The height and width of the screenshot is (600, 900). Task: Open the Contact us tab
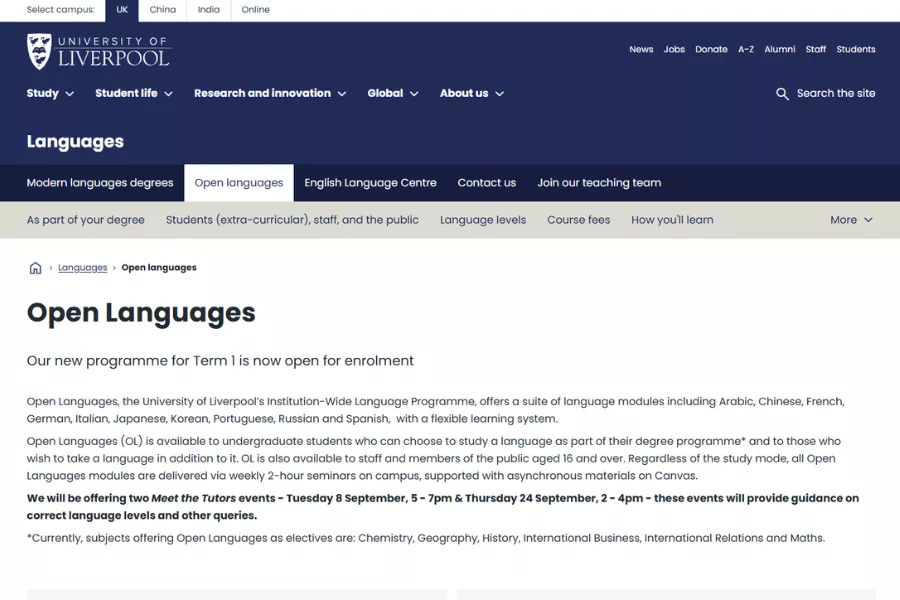(487, 183)
